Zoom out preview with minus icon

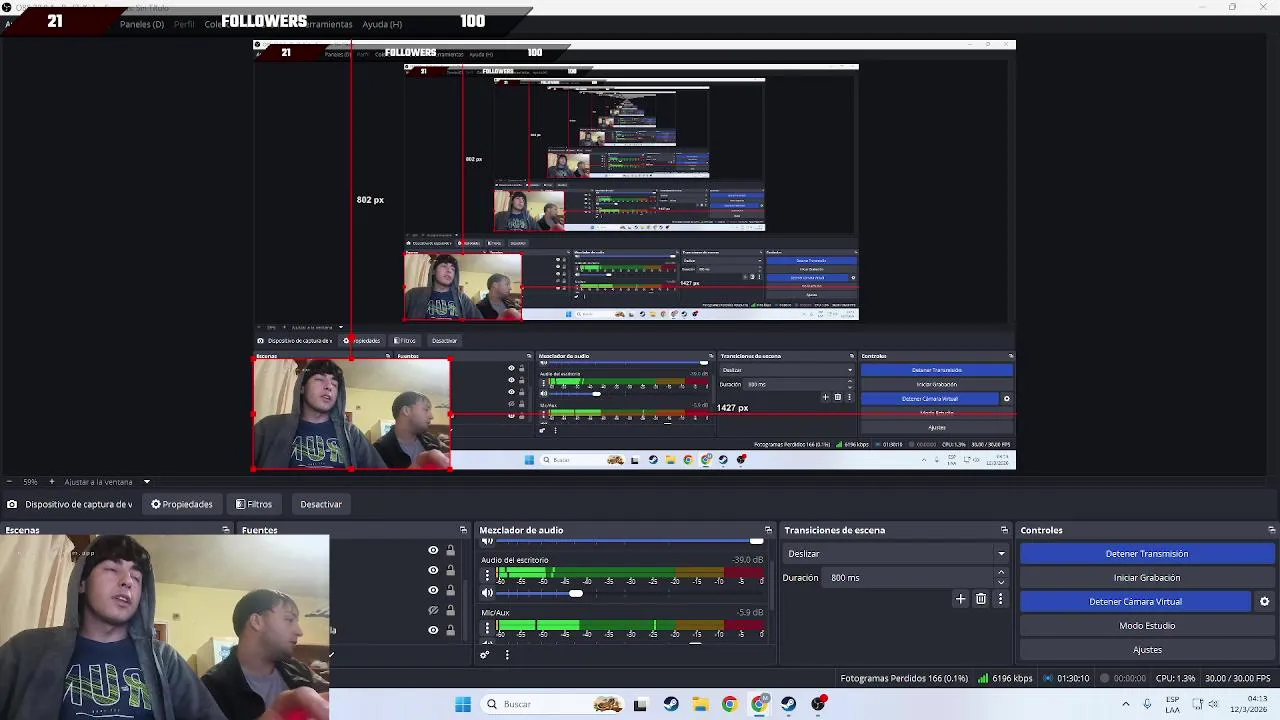pyautogui.click(x=9, y=482)
